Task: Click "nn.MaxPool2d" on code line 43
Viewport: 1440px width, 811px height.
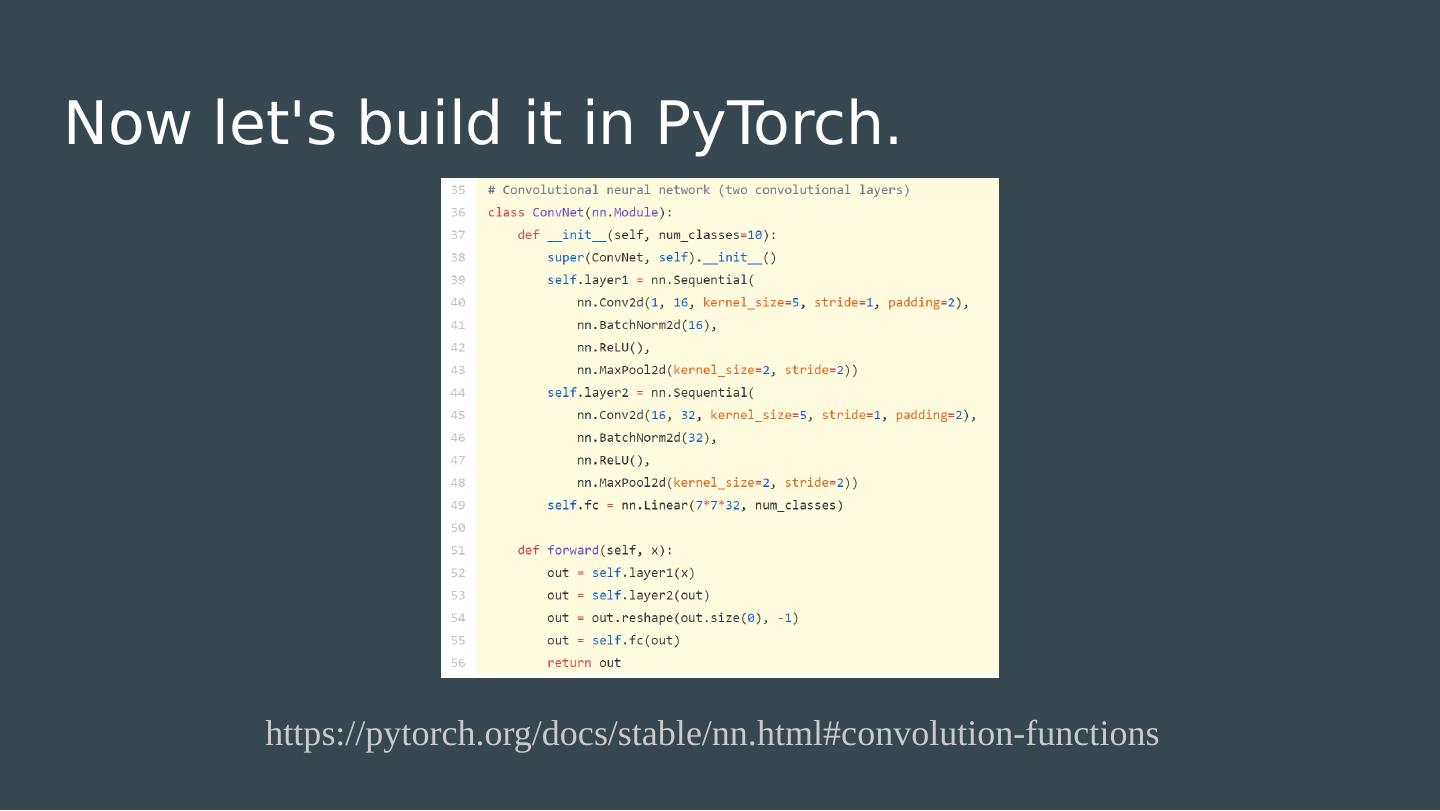Action: tap(621, 370)
